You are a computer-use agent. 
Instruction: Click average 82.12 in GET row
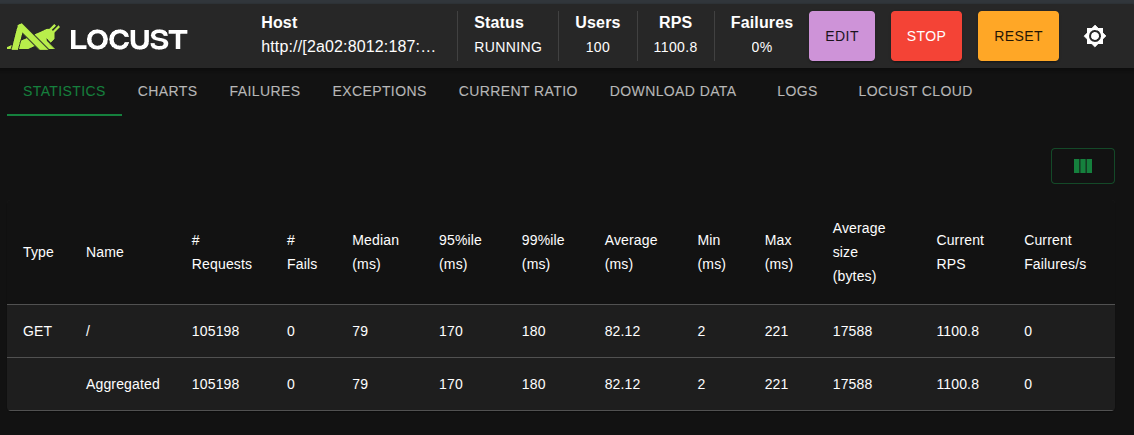(623, 331)
